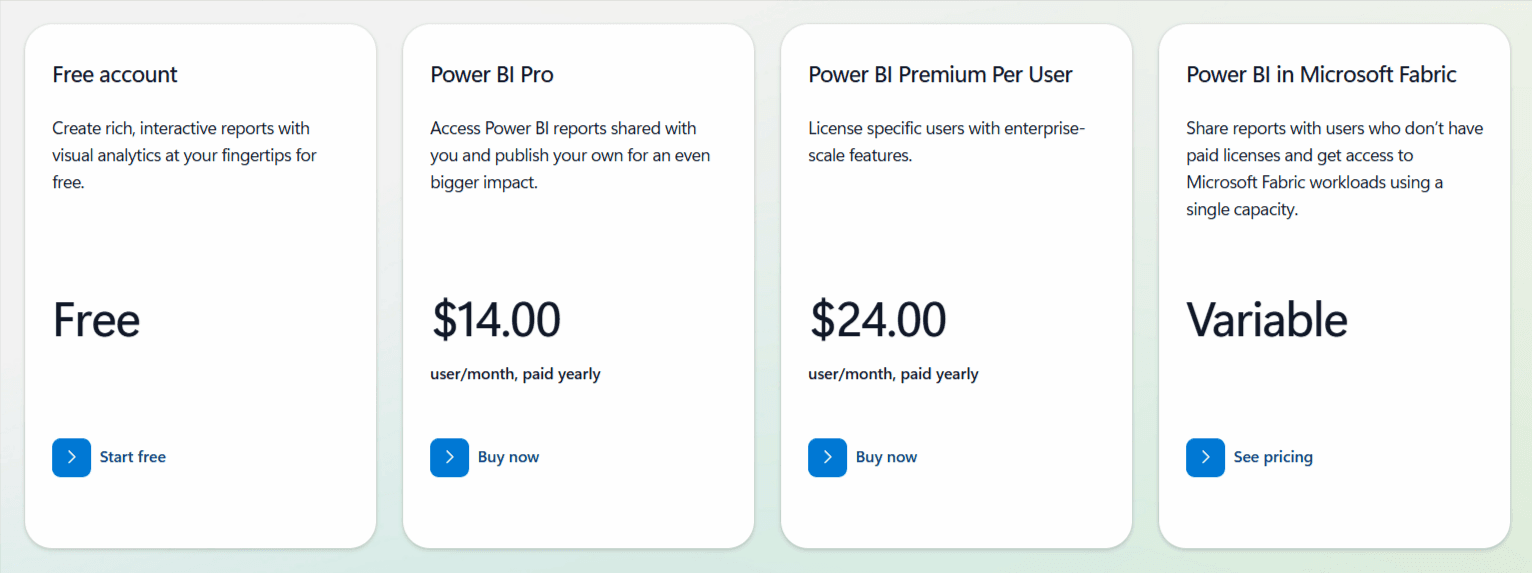Click the Free account description paragraph
Screen dimensions: 1532x573
185,156
